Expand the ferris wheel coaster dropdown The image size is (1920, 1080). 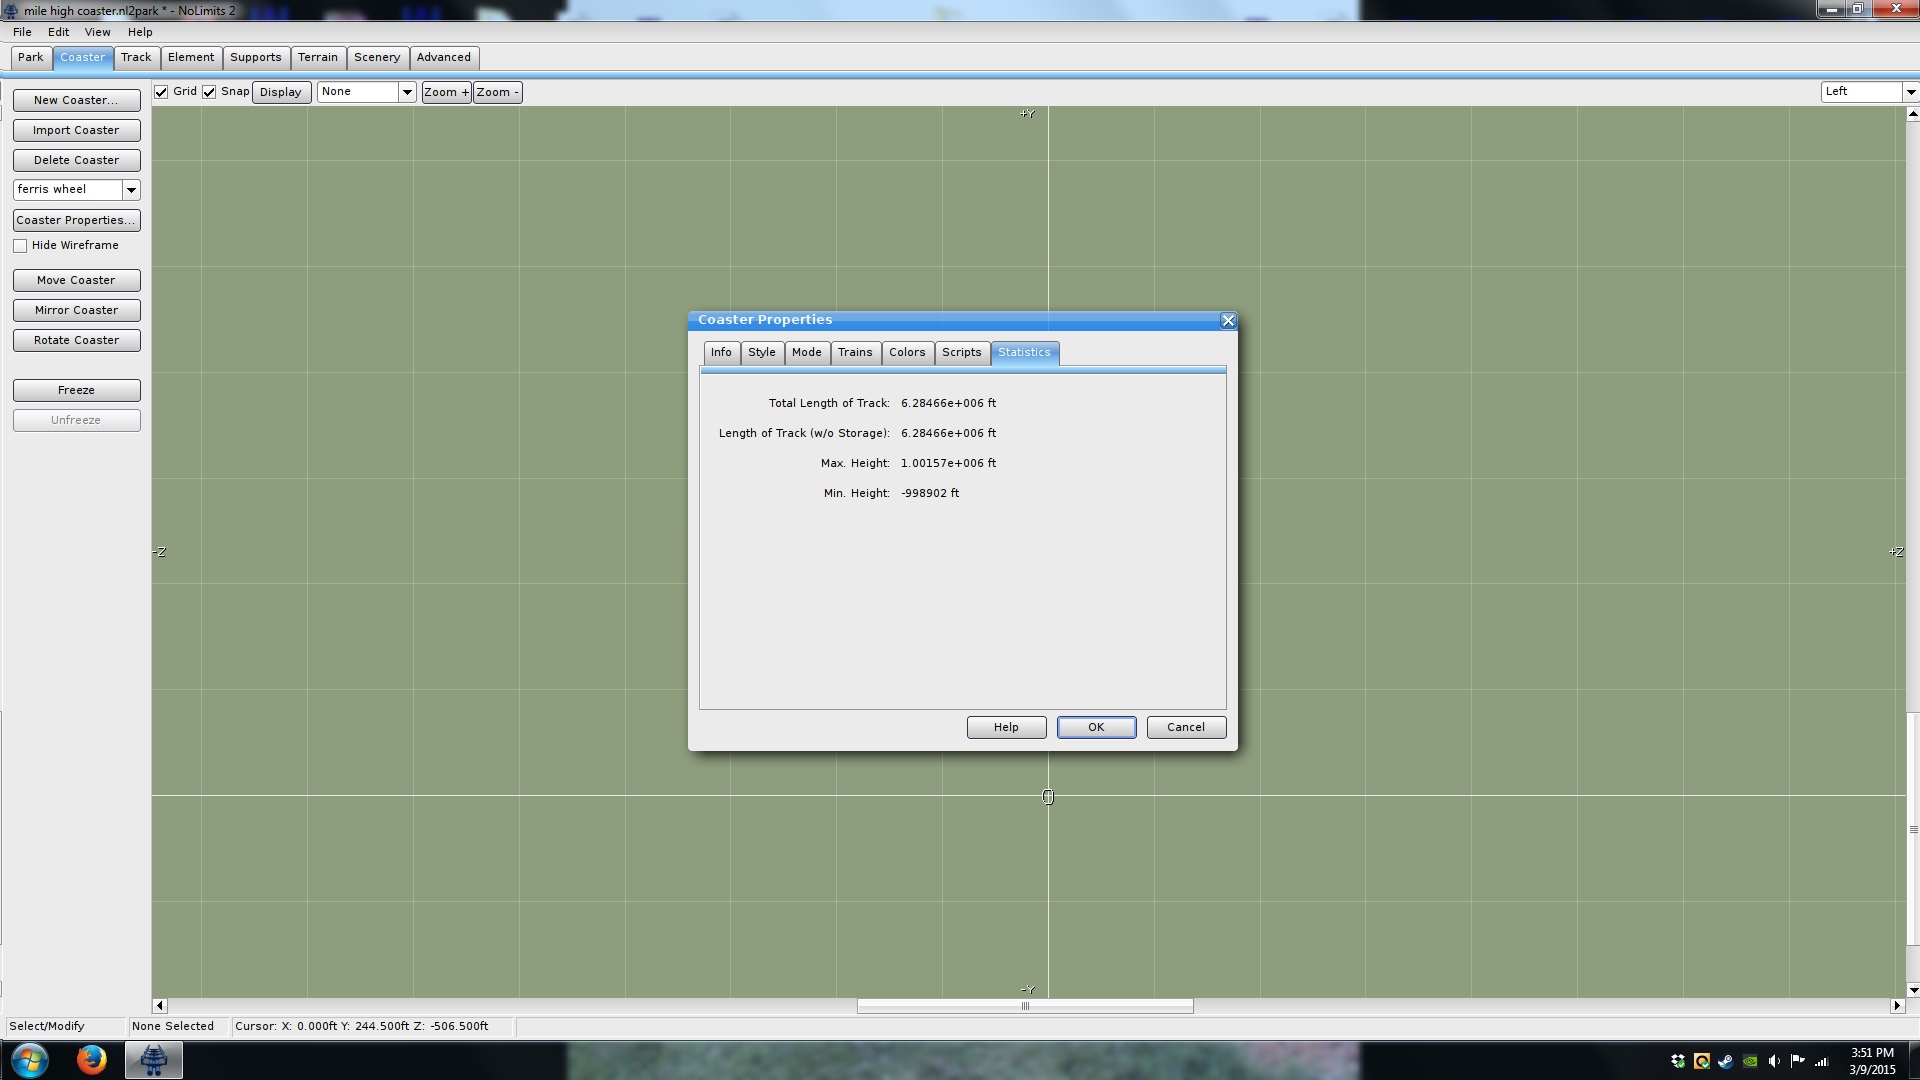point(131,190)
